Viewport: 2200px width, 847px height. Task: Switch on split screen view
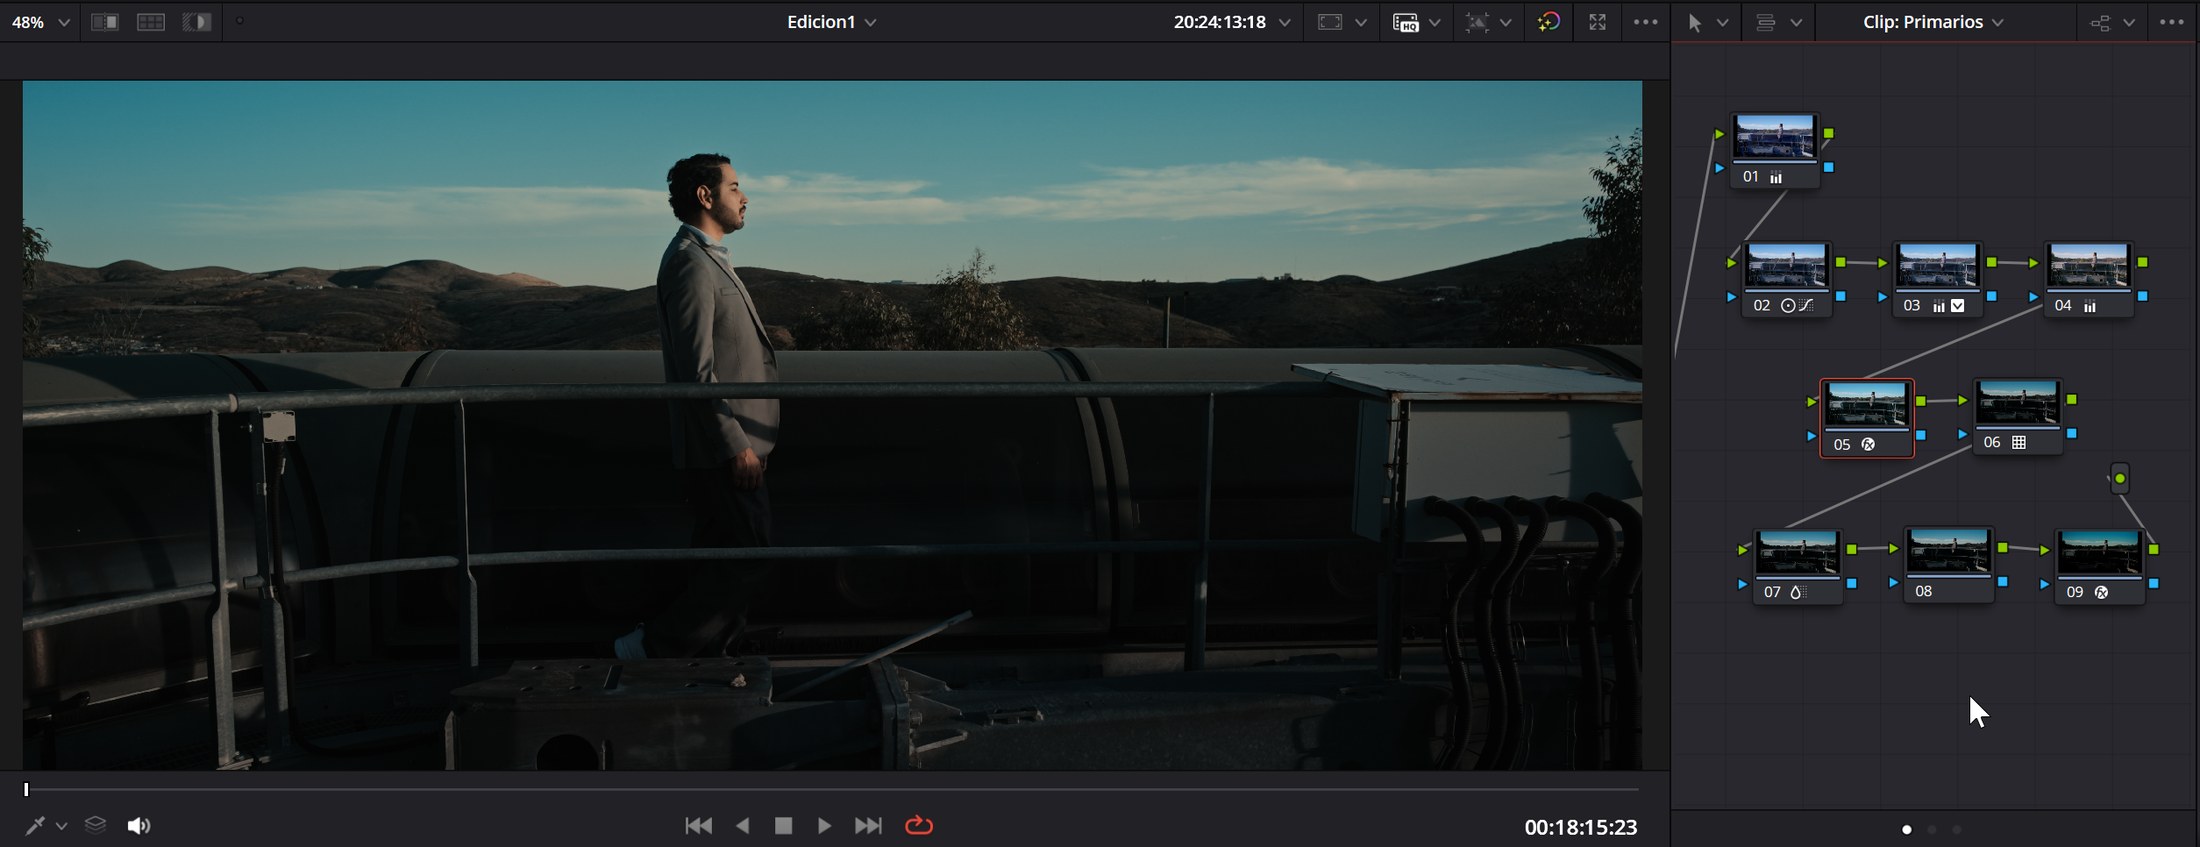pos(151,22)
